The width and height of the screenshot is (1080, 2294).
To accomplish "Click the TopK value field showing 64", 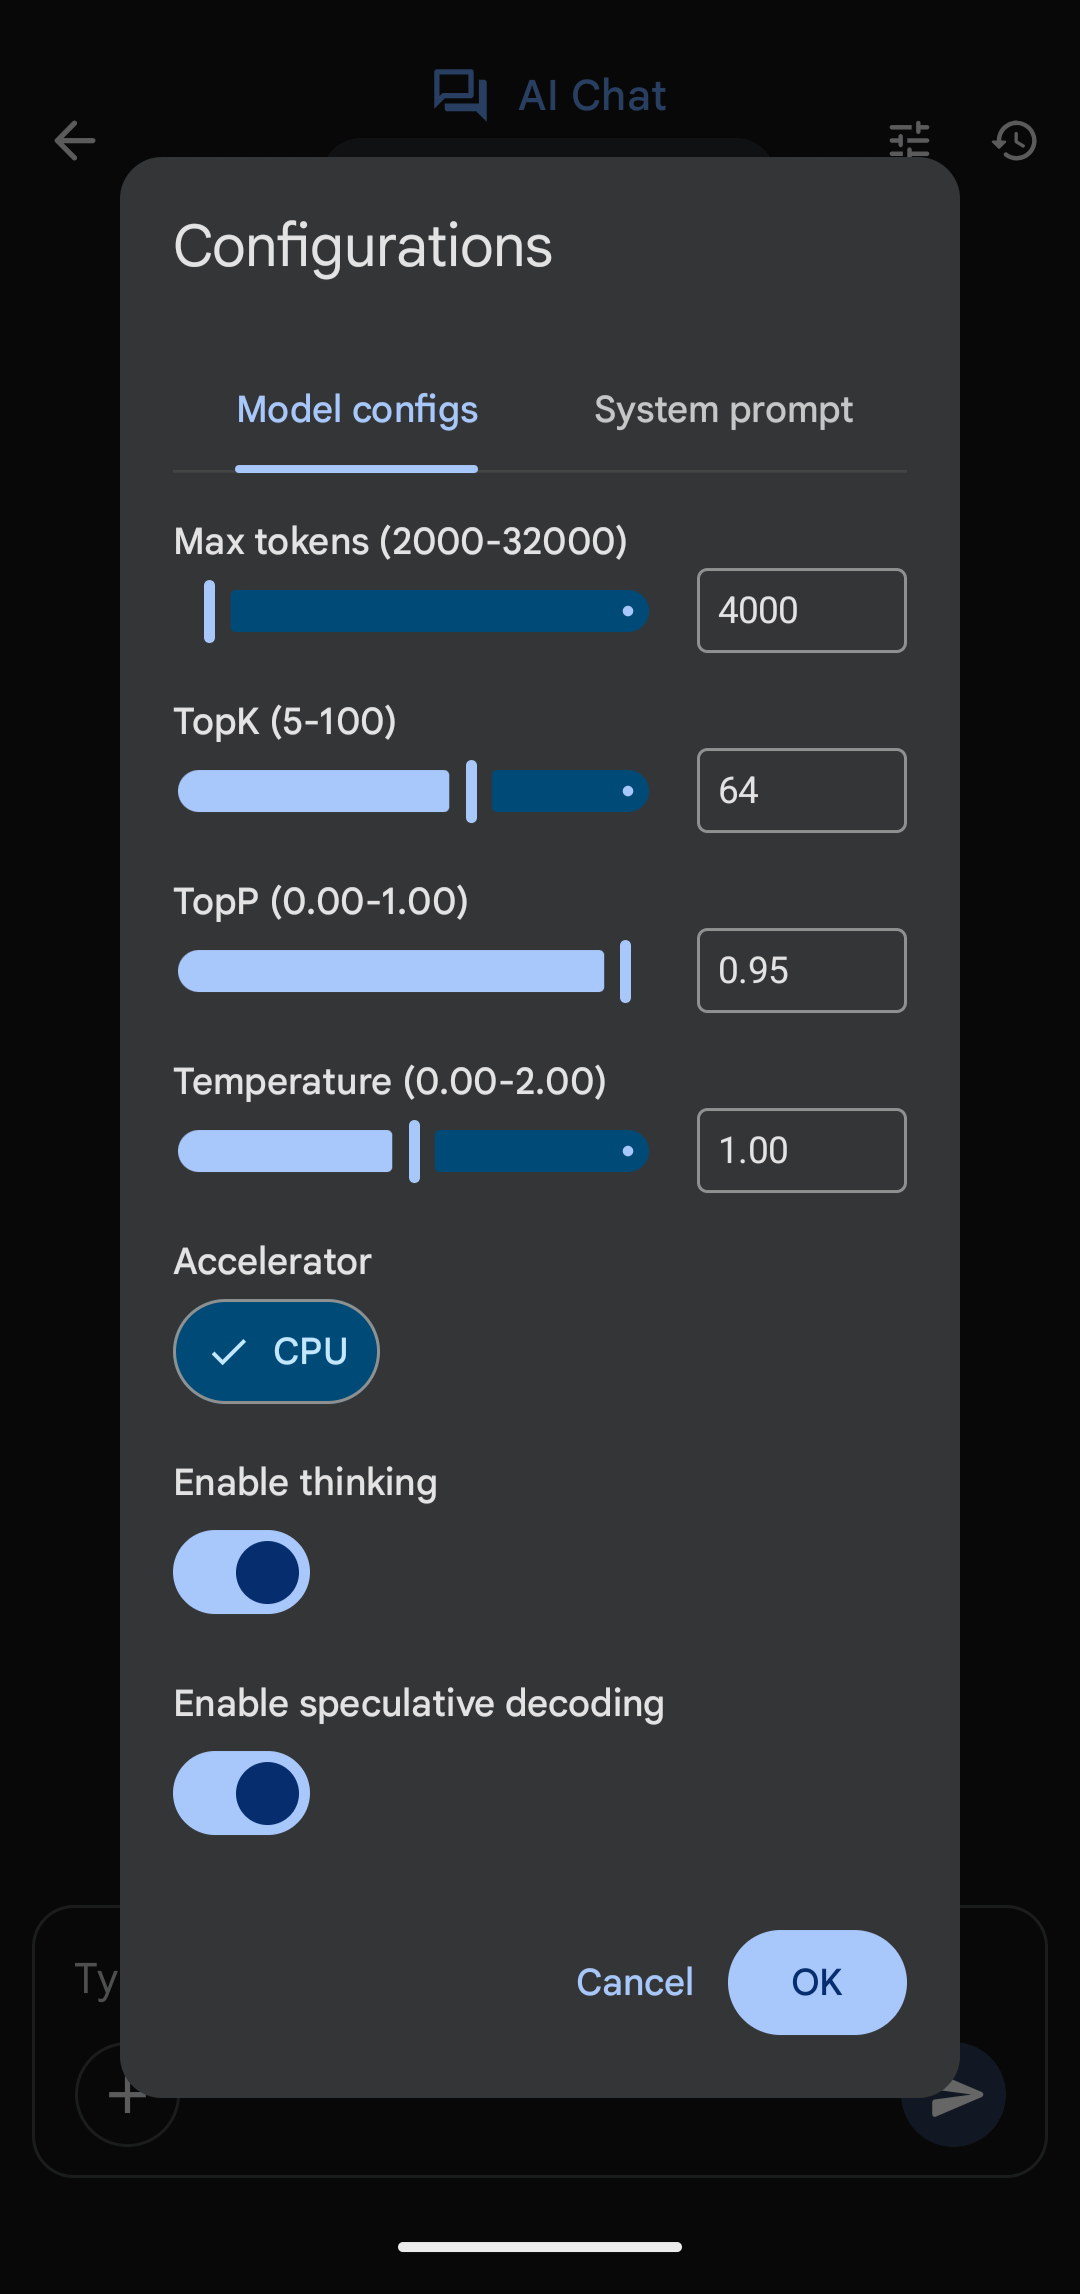I will point(802,791).
